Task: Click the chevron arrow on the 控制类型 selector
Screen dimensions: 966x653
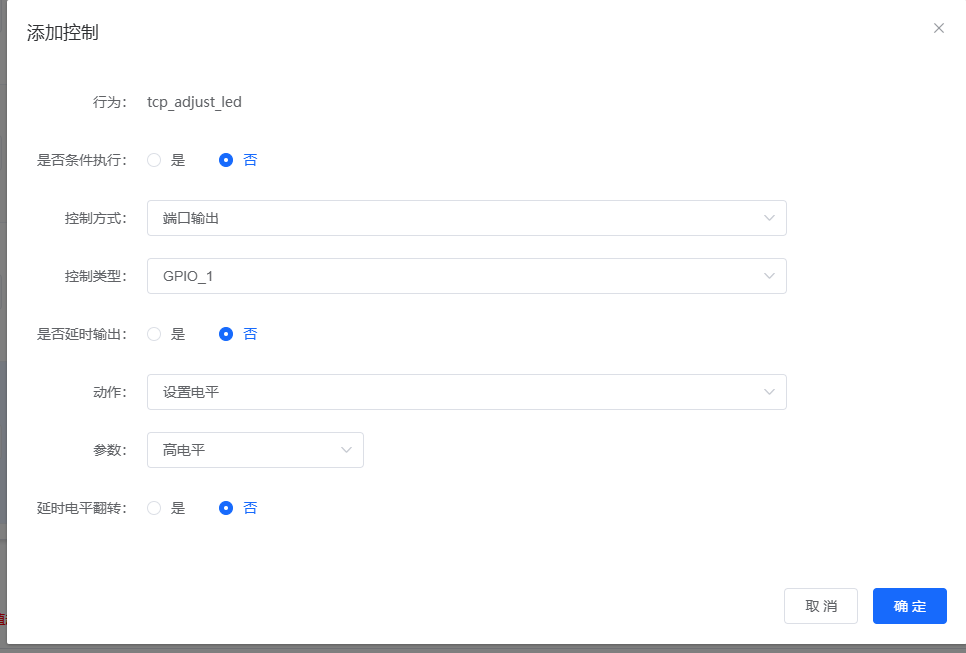Action: [x=770, y=276]
